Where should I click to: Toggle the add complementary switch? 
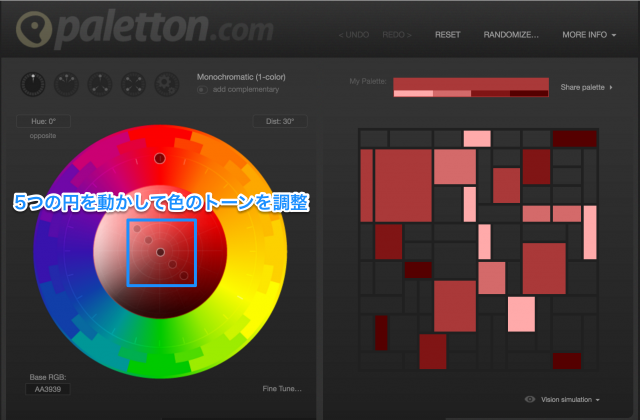[202, 90]
